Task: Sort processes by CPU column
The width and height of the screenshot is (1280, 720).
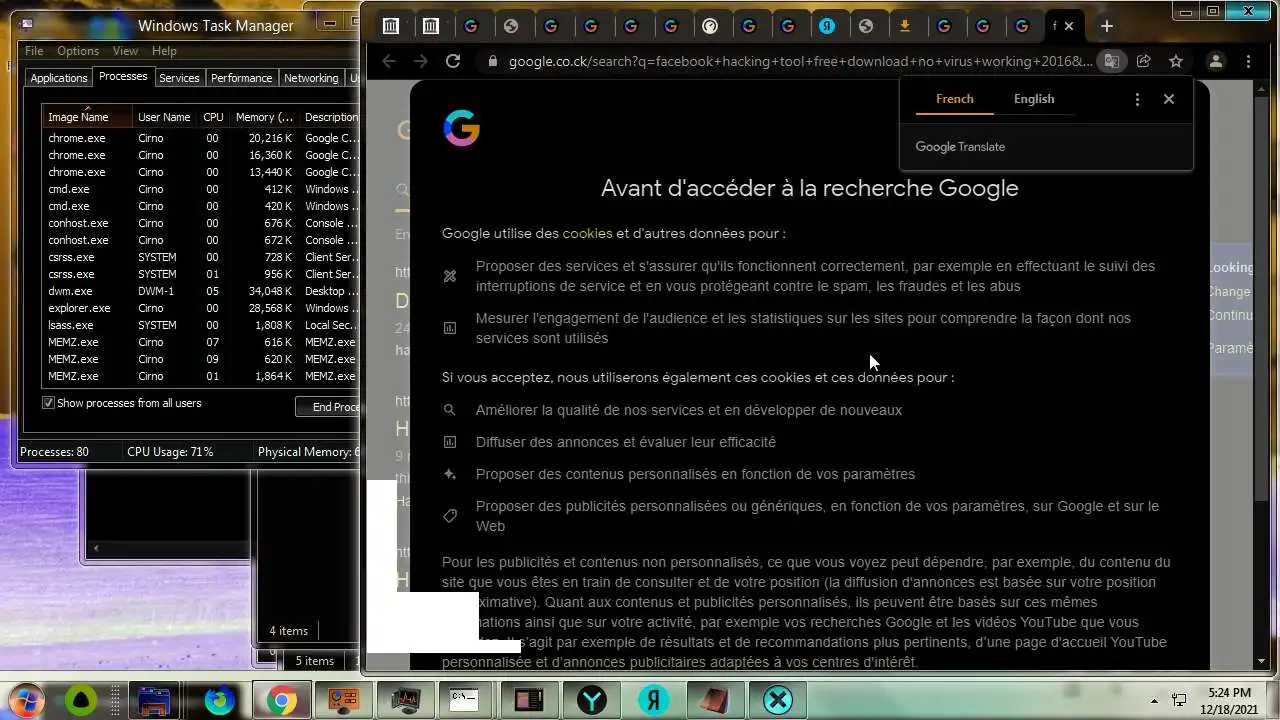Action: pos(213,117)
